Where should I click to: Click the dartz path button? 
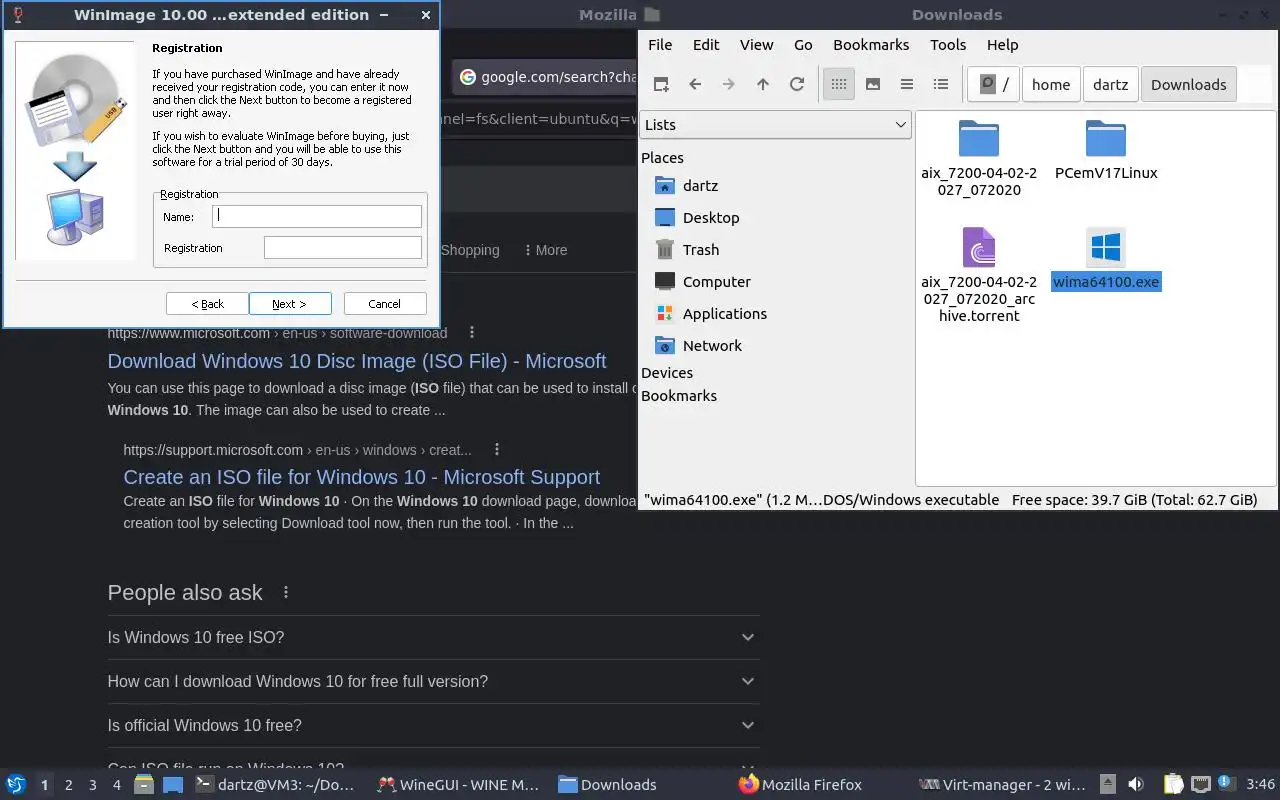(1110, 84)
